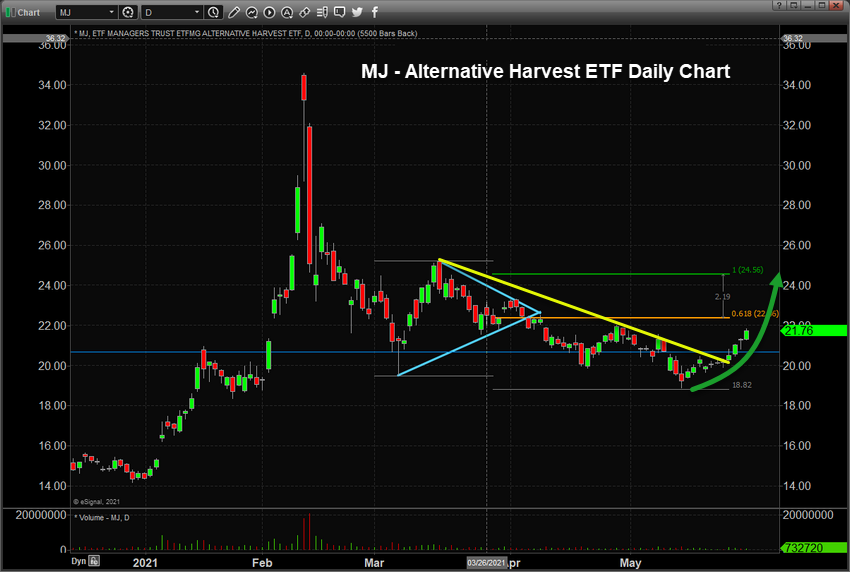Share chart via Twitter icon
The image size is (850, 572).
[x=357, y=12]
